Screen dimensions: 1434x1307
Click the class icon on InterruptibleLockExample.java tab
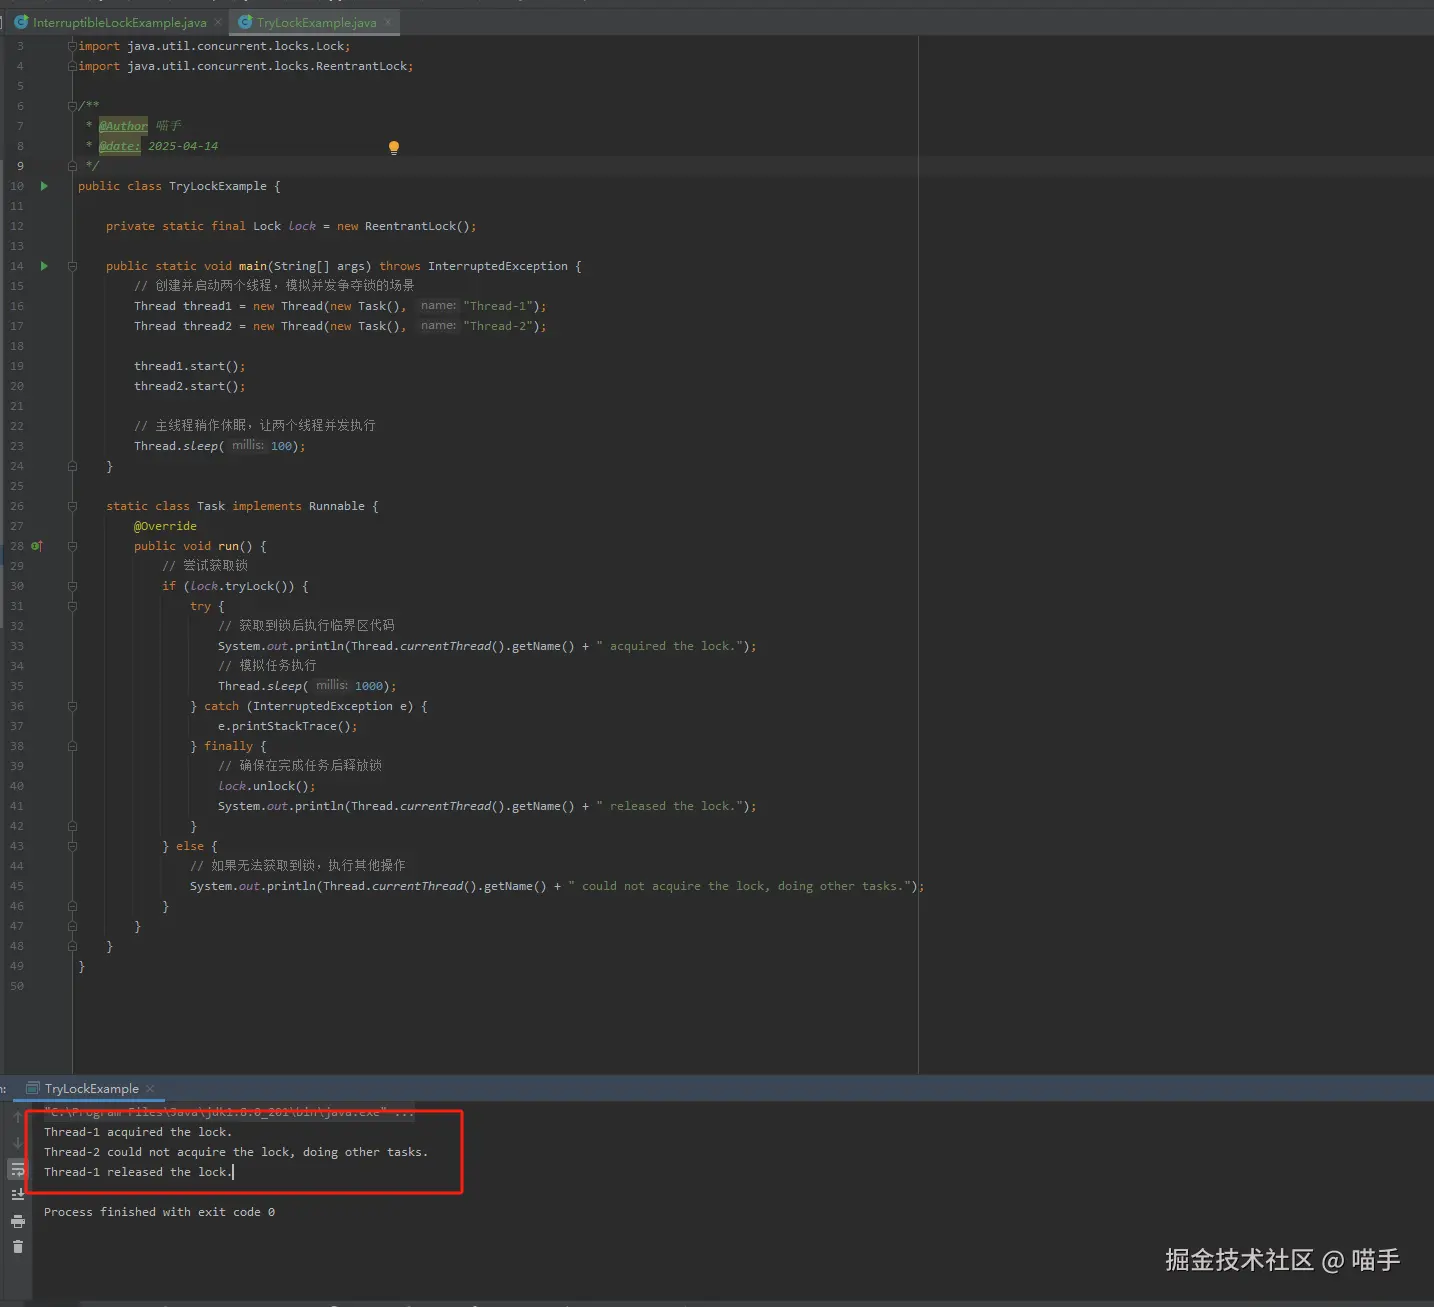tap(21, 22)
